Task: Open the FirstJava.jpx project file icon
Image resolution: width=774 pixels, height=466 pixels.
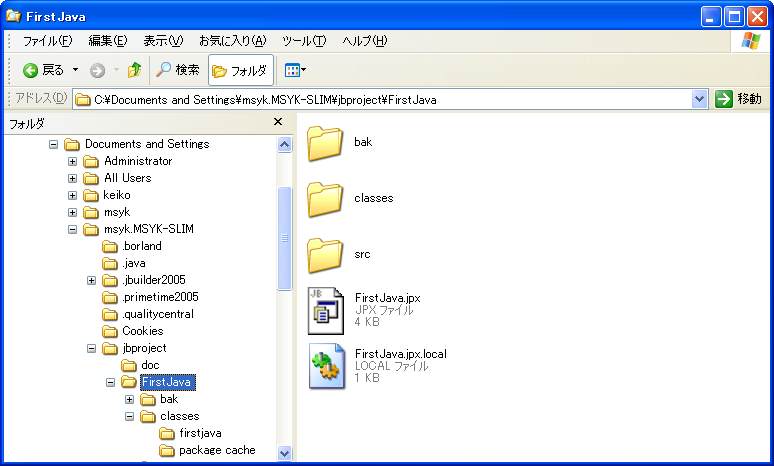Action: [x=326, y=310]
